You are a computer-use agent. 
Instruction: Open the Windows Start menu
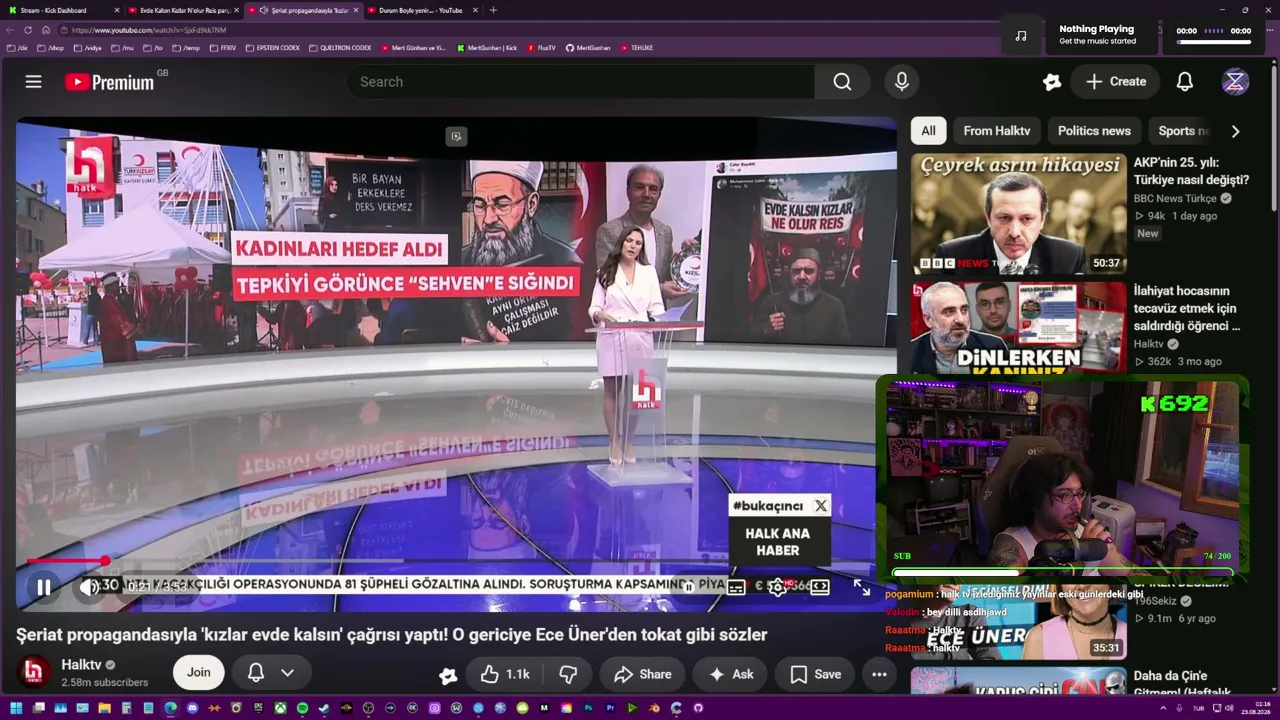point(15,708)
